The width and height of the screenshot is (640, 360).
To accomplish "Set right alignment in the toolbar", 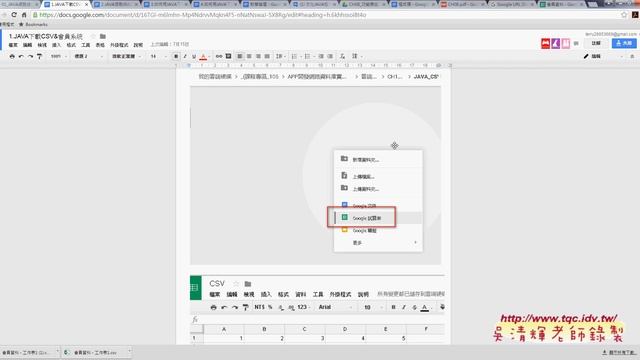I will click(x=258, y=56).
